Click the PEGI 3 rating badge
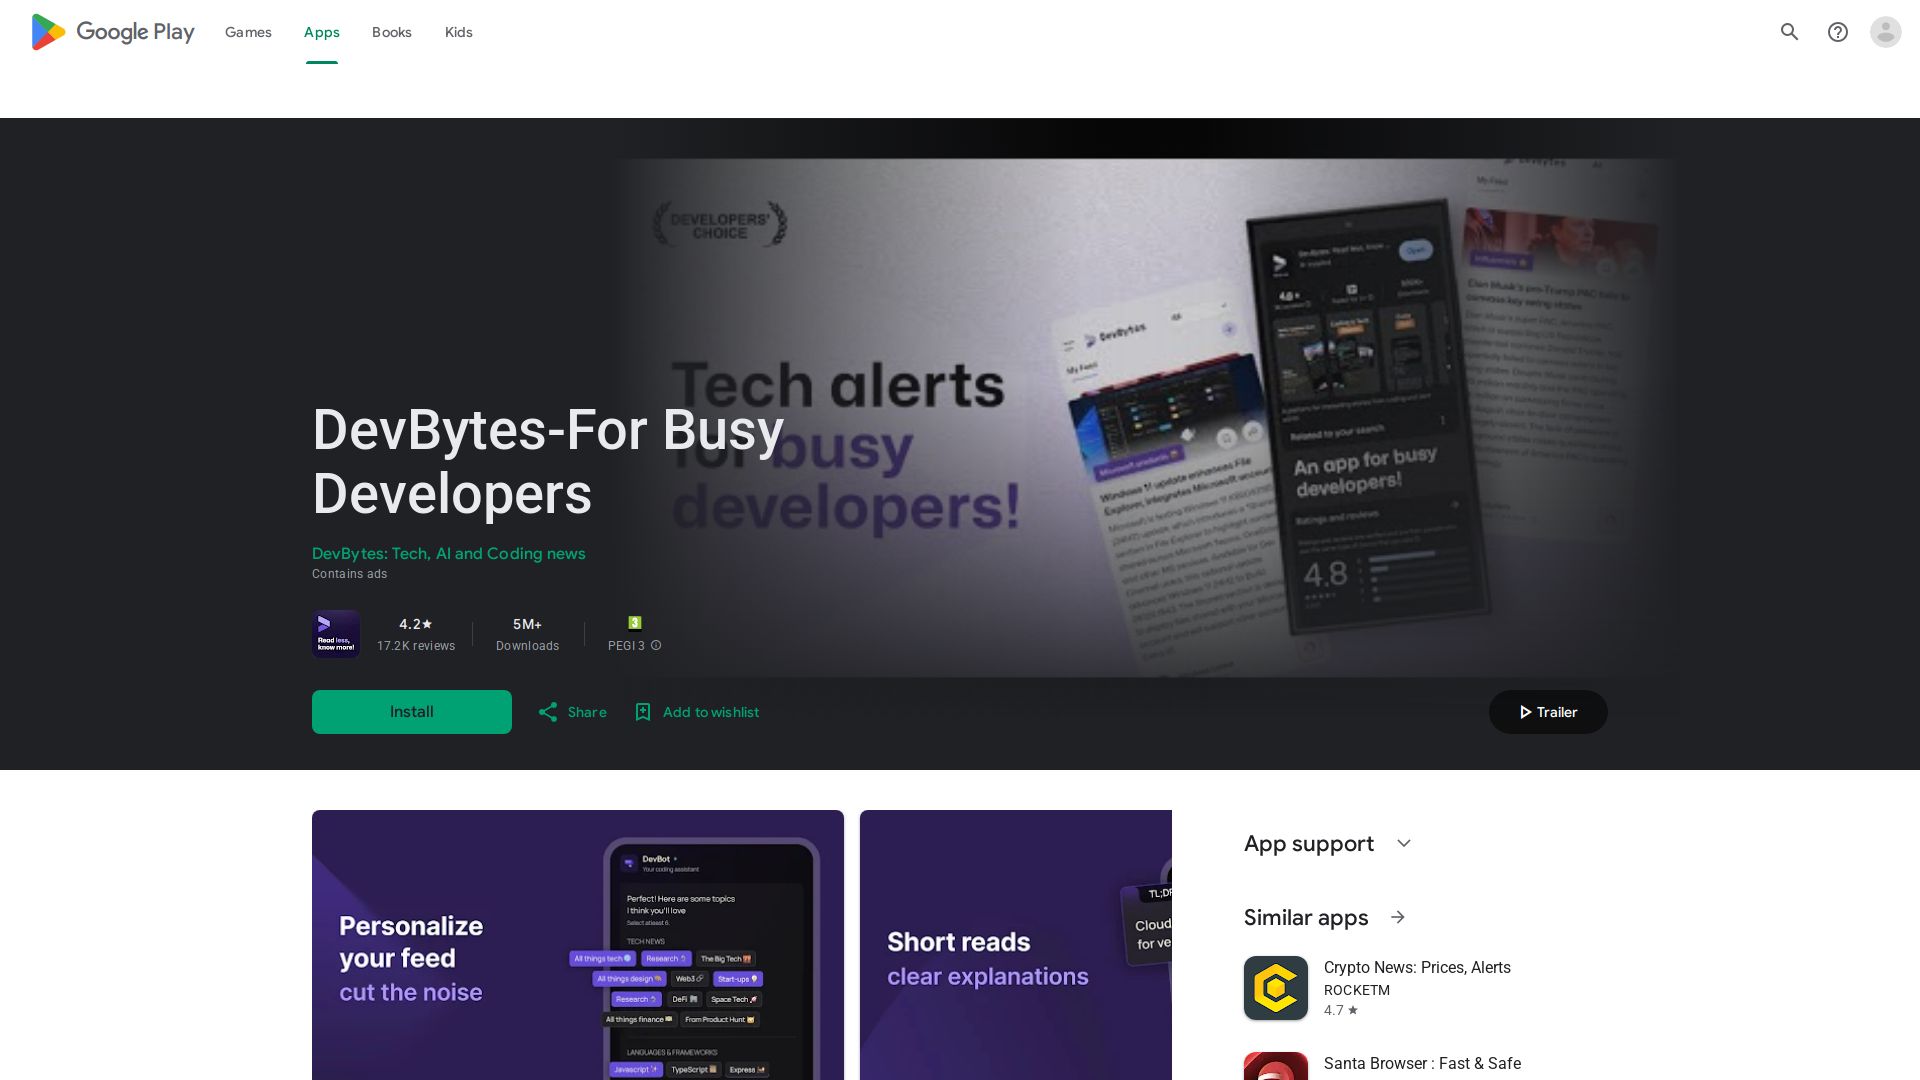Screen dimensions: 1920x1080 coord(635,623)
